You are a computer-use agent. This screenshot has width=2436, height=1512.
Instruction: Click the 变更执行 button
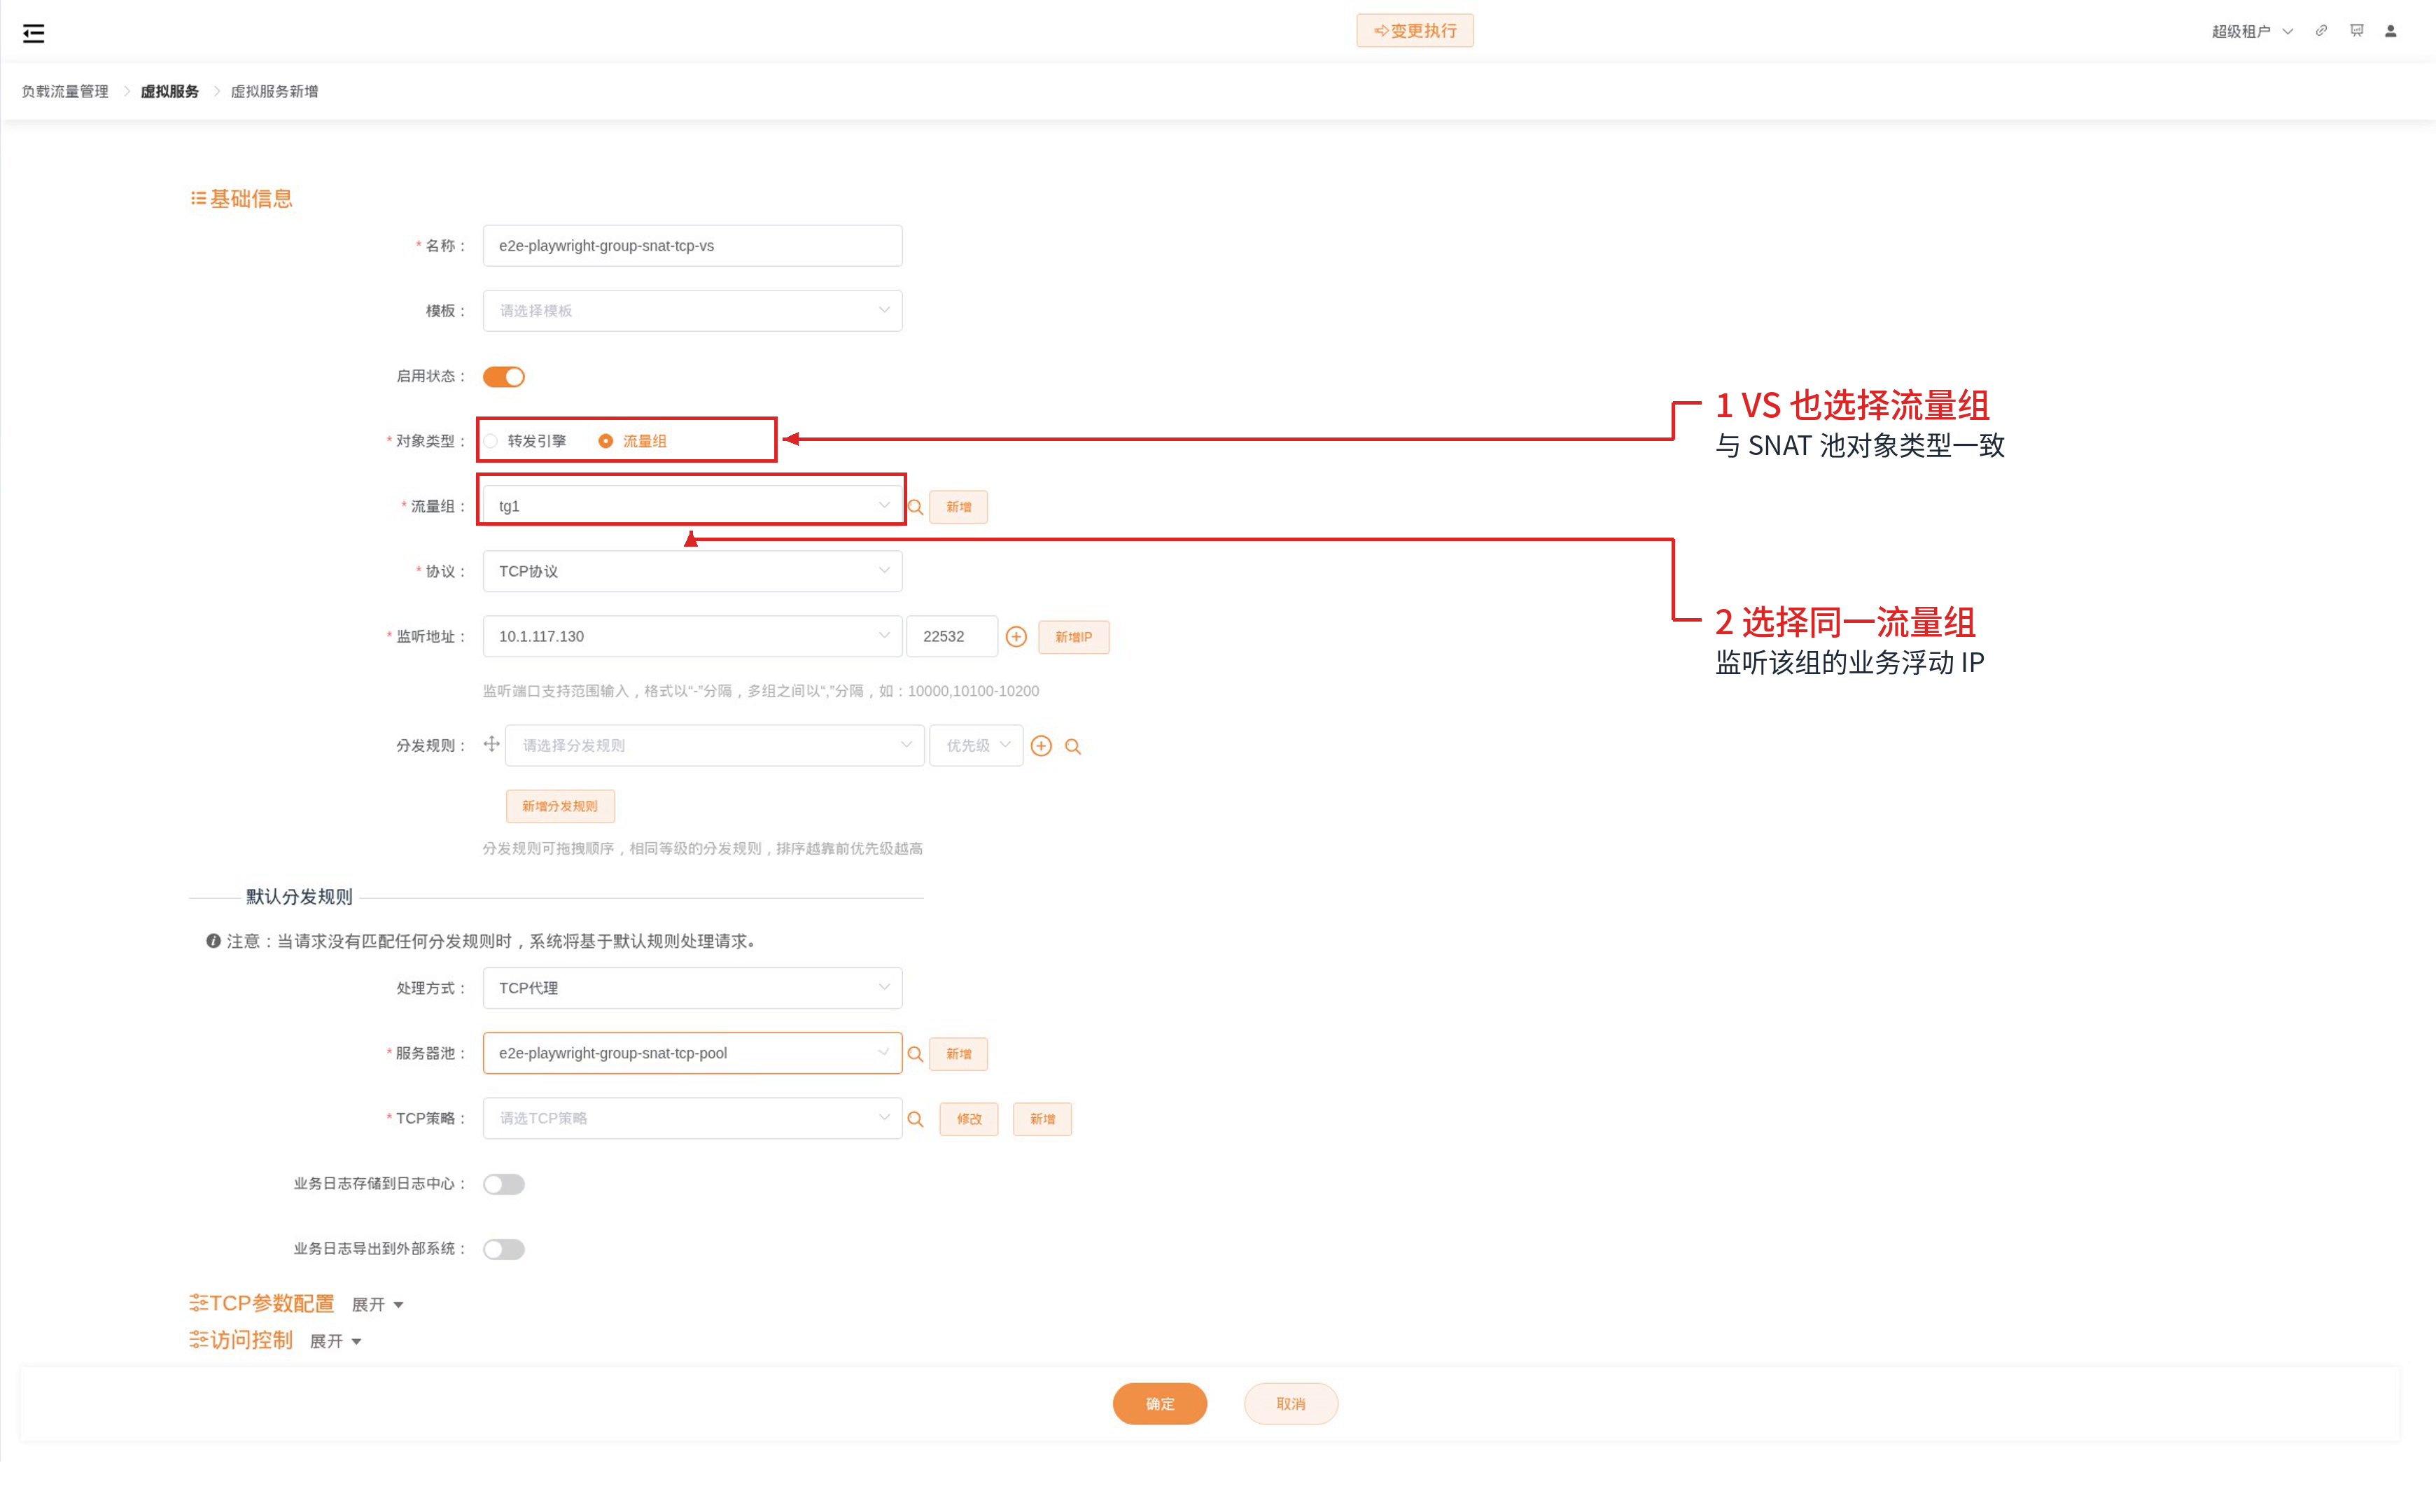[x=1414, y=31]
